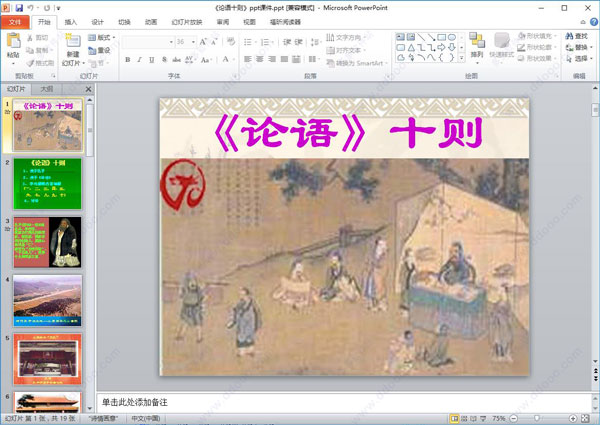This screenshot has width=600, height=425.
Task: Undo the last action
Action: (x=31, y=8)
